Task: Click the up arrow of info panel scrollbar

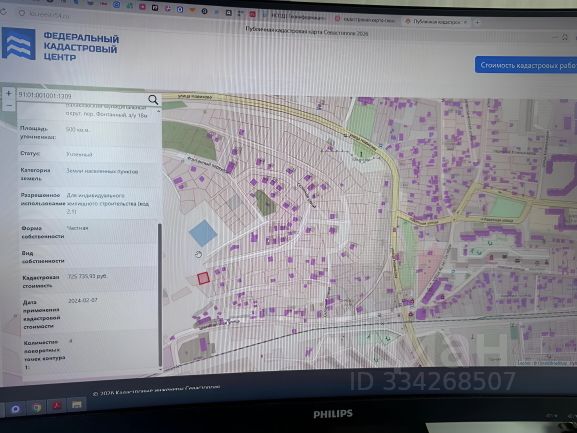Action: [x=159, y=111]
